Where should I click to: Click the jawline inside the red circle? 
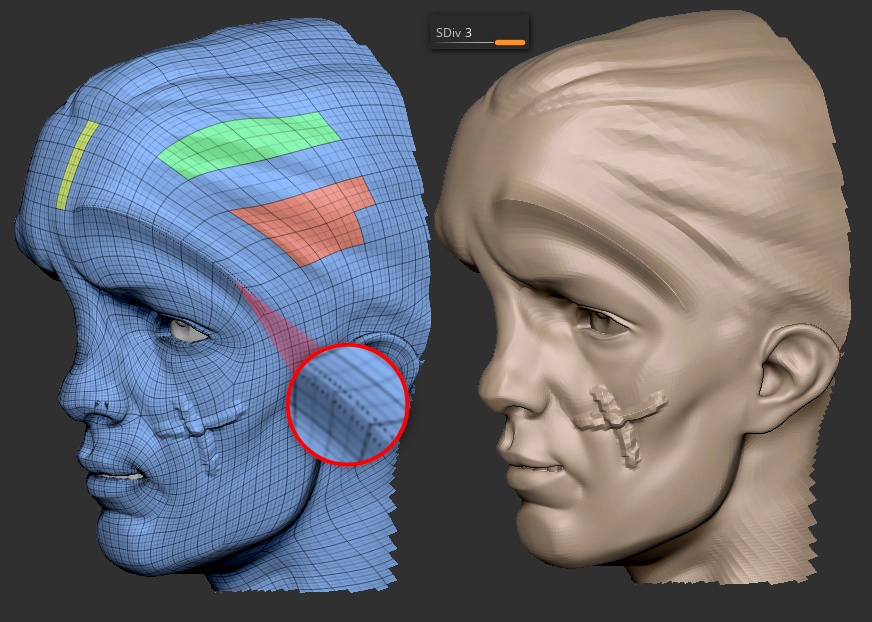(x=350, y=400)
